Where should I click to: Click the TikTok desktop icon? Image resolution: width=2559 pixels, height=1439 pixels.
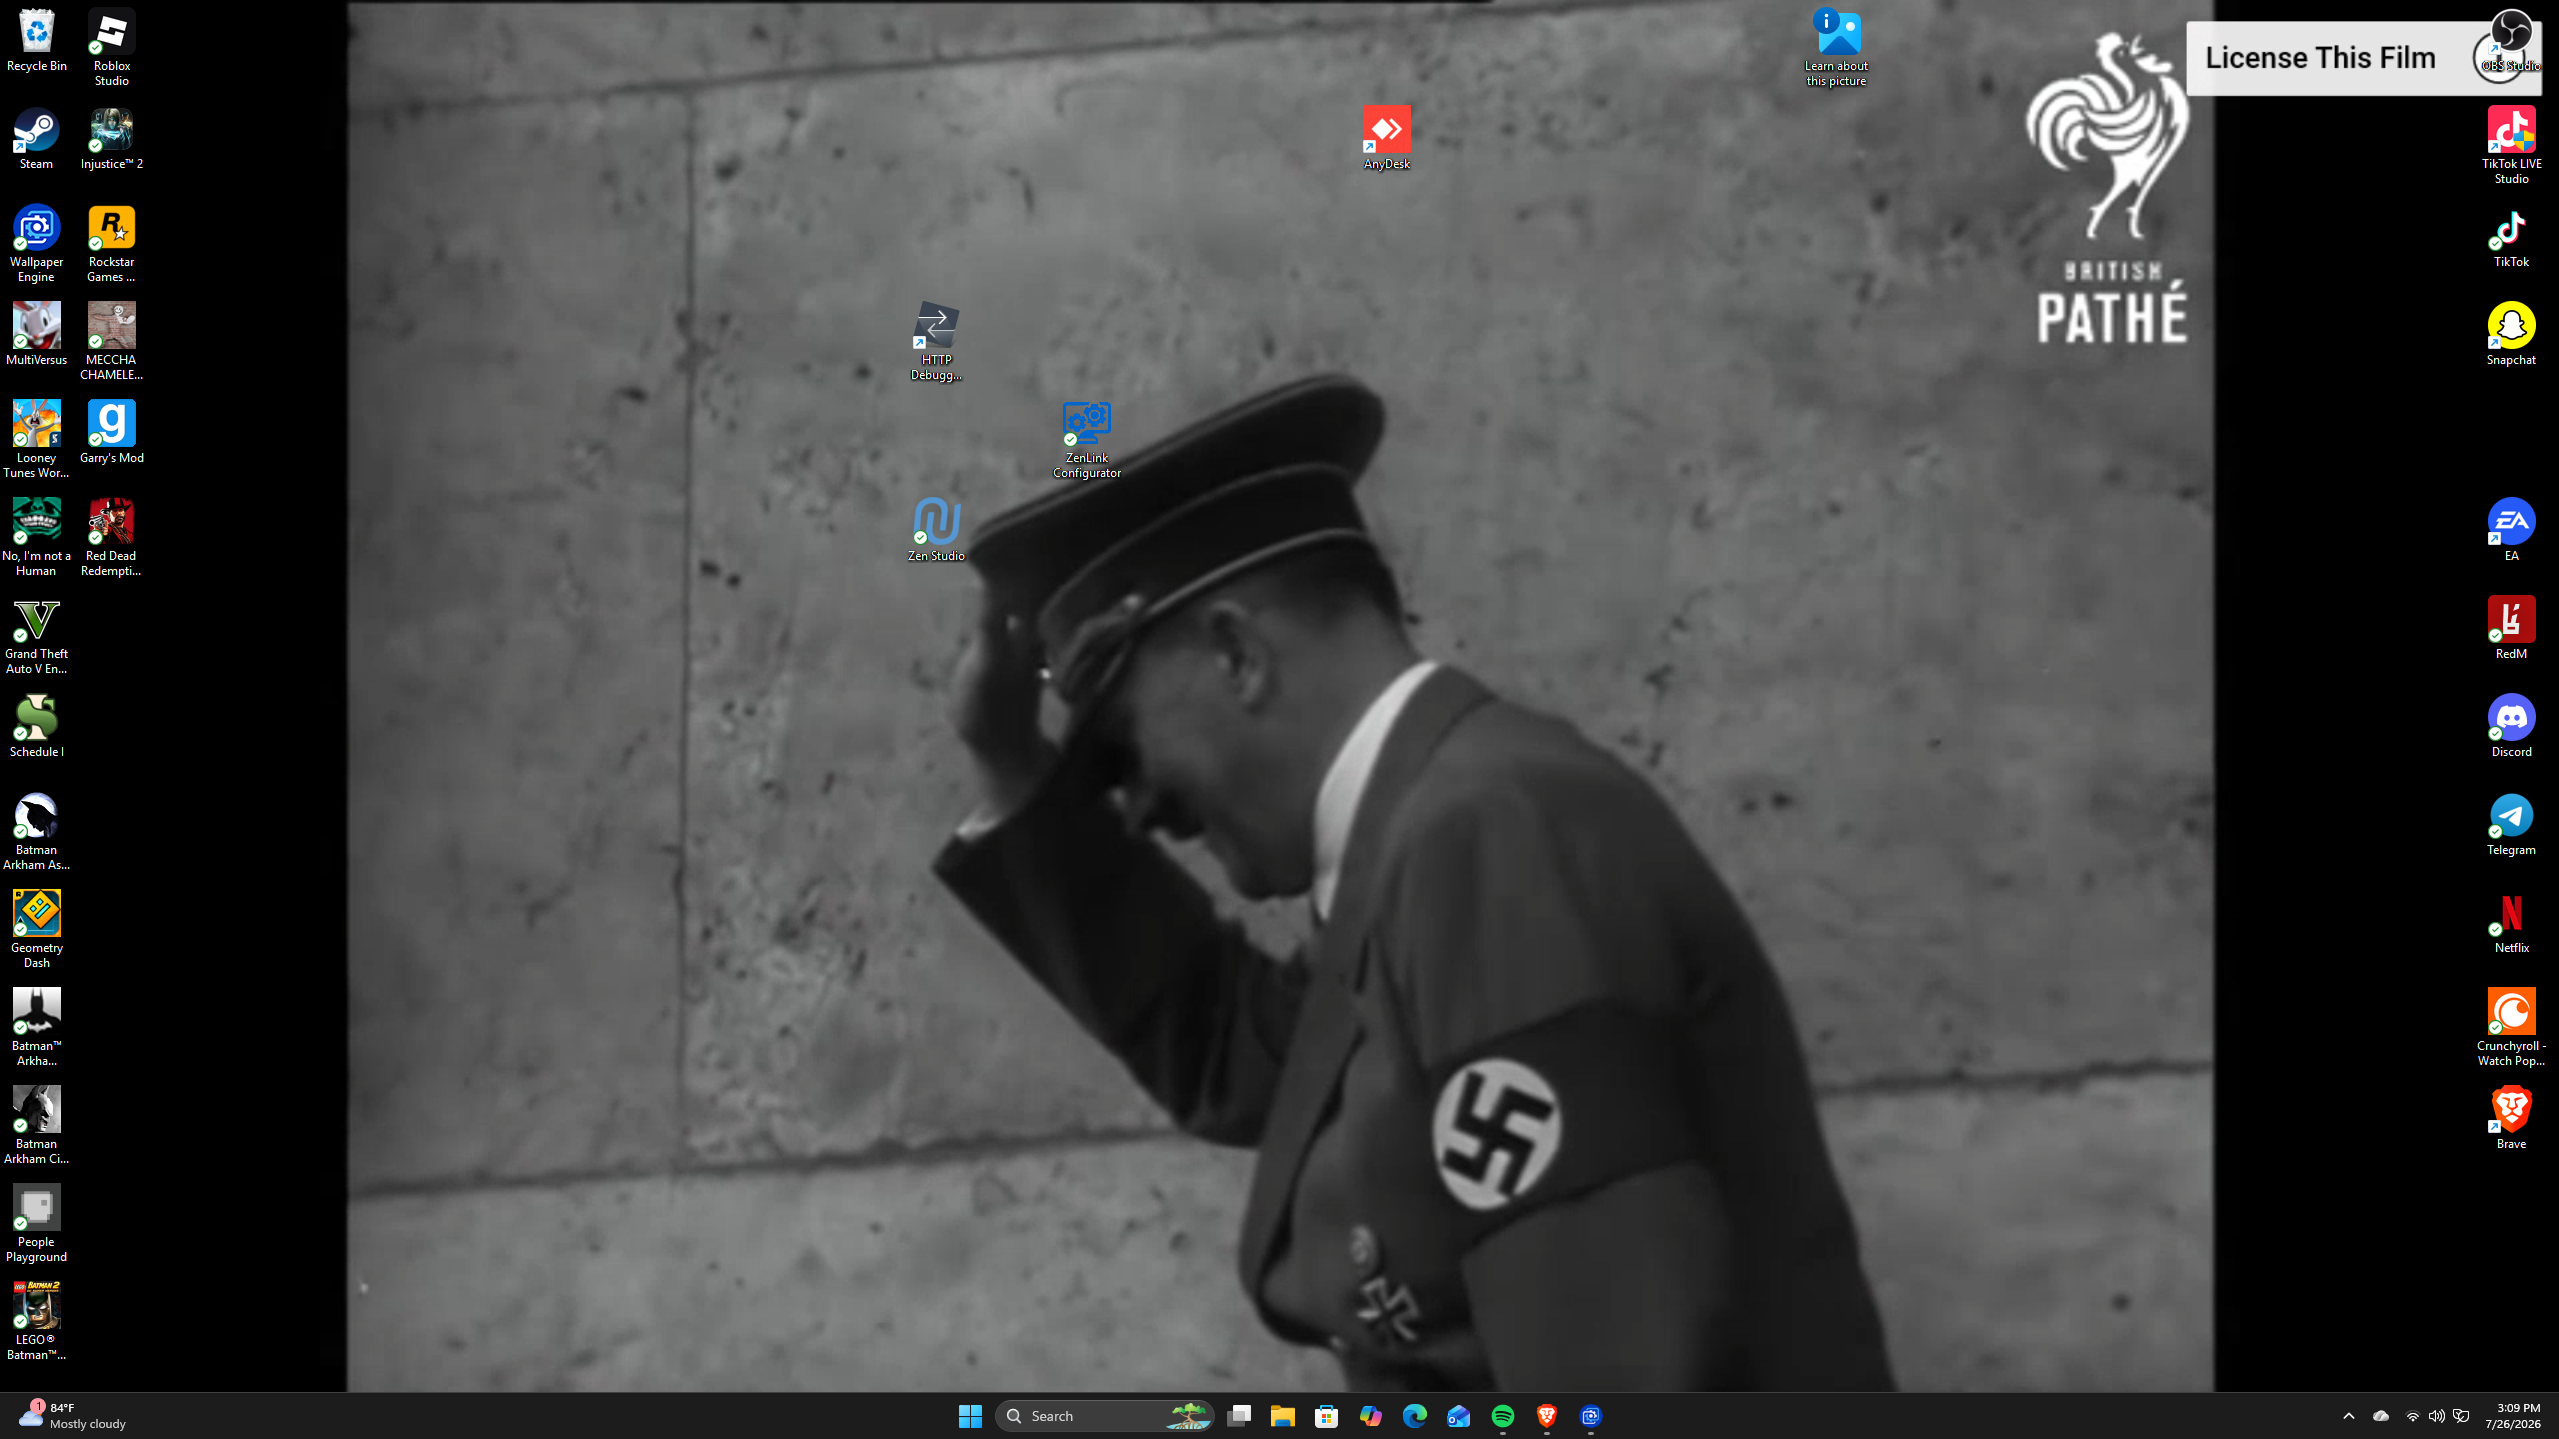(2510, 237)
